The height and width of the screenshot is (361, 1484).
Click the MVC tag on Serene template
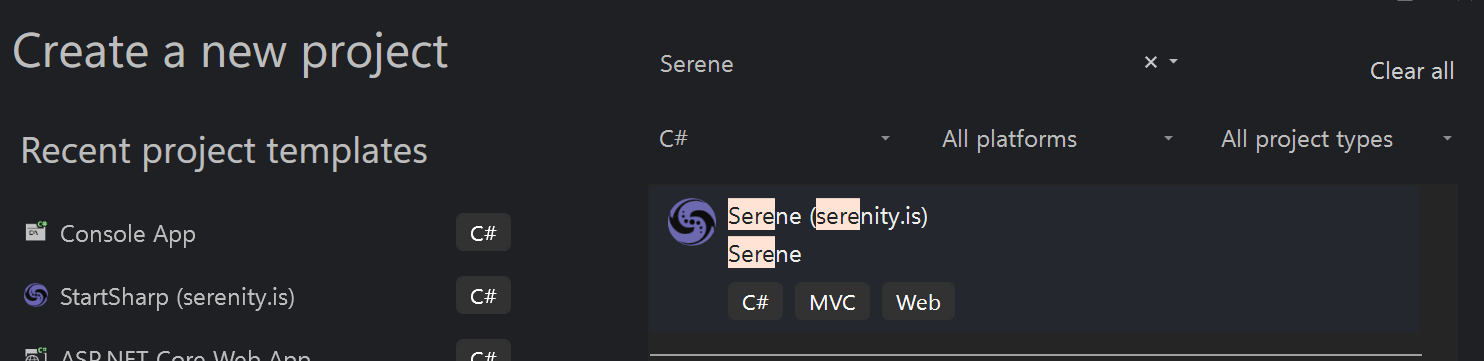coord(833,302)
